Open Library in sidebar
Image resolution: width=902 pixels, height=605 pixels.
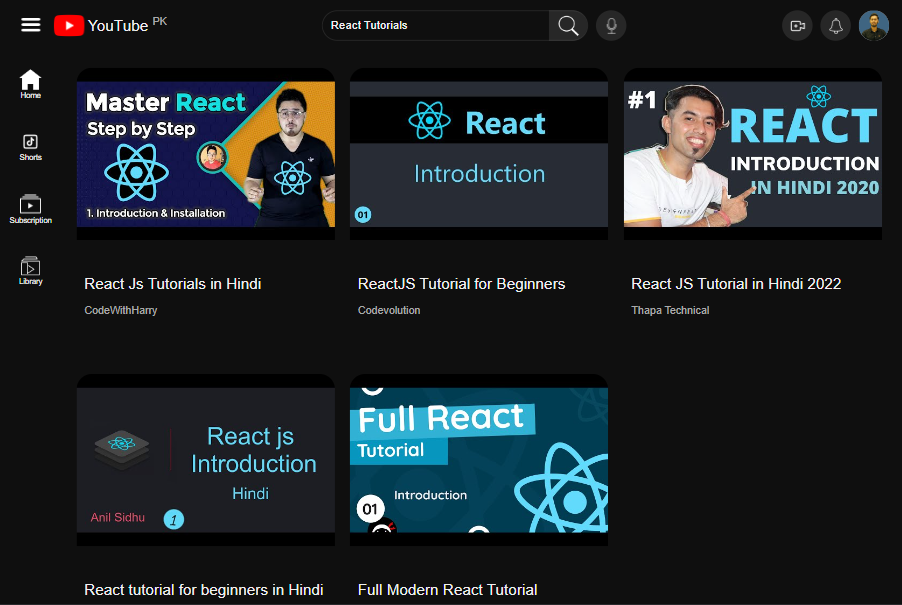pos(30,271)
